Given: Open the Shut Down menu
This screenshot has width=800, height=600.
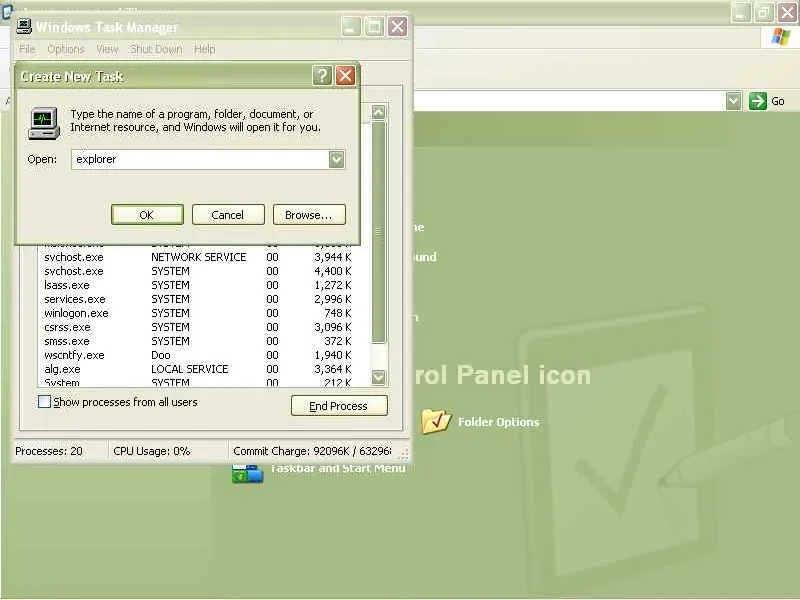Looking at the screenshot, I should point(156,49).
